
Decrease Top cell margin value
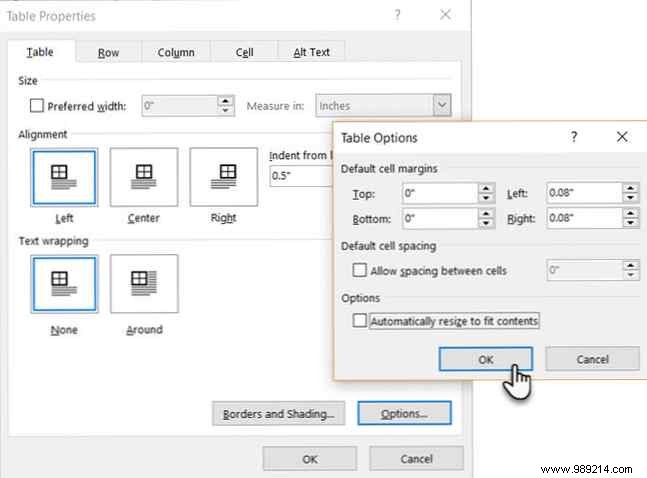pyautogui.click(x=486, y=198)
